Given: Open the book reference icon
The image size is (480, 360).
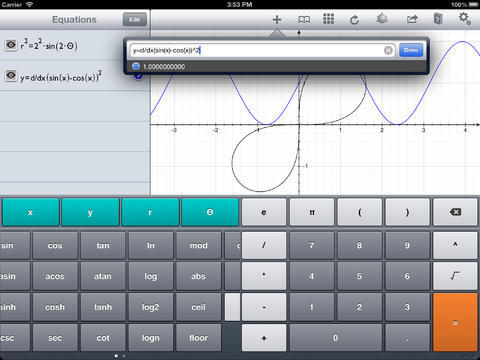Looking at the screenshot, I should pos(304,20).
